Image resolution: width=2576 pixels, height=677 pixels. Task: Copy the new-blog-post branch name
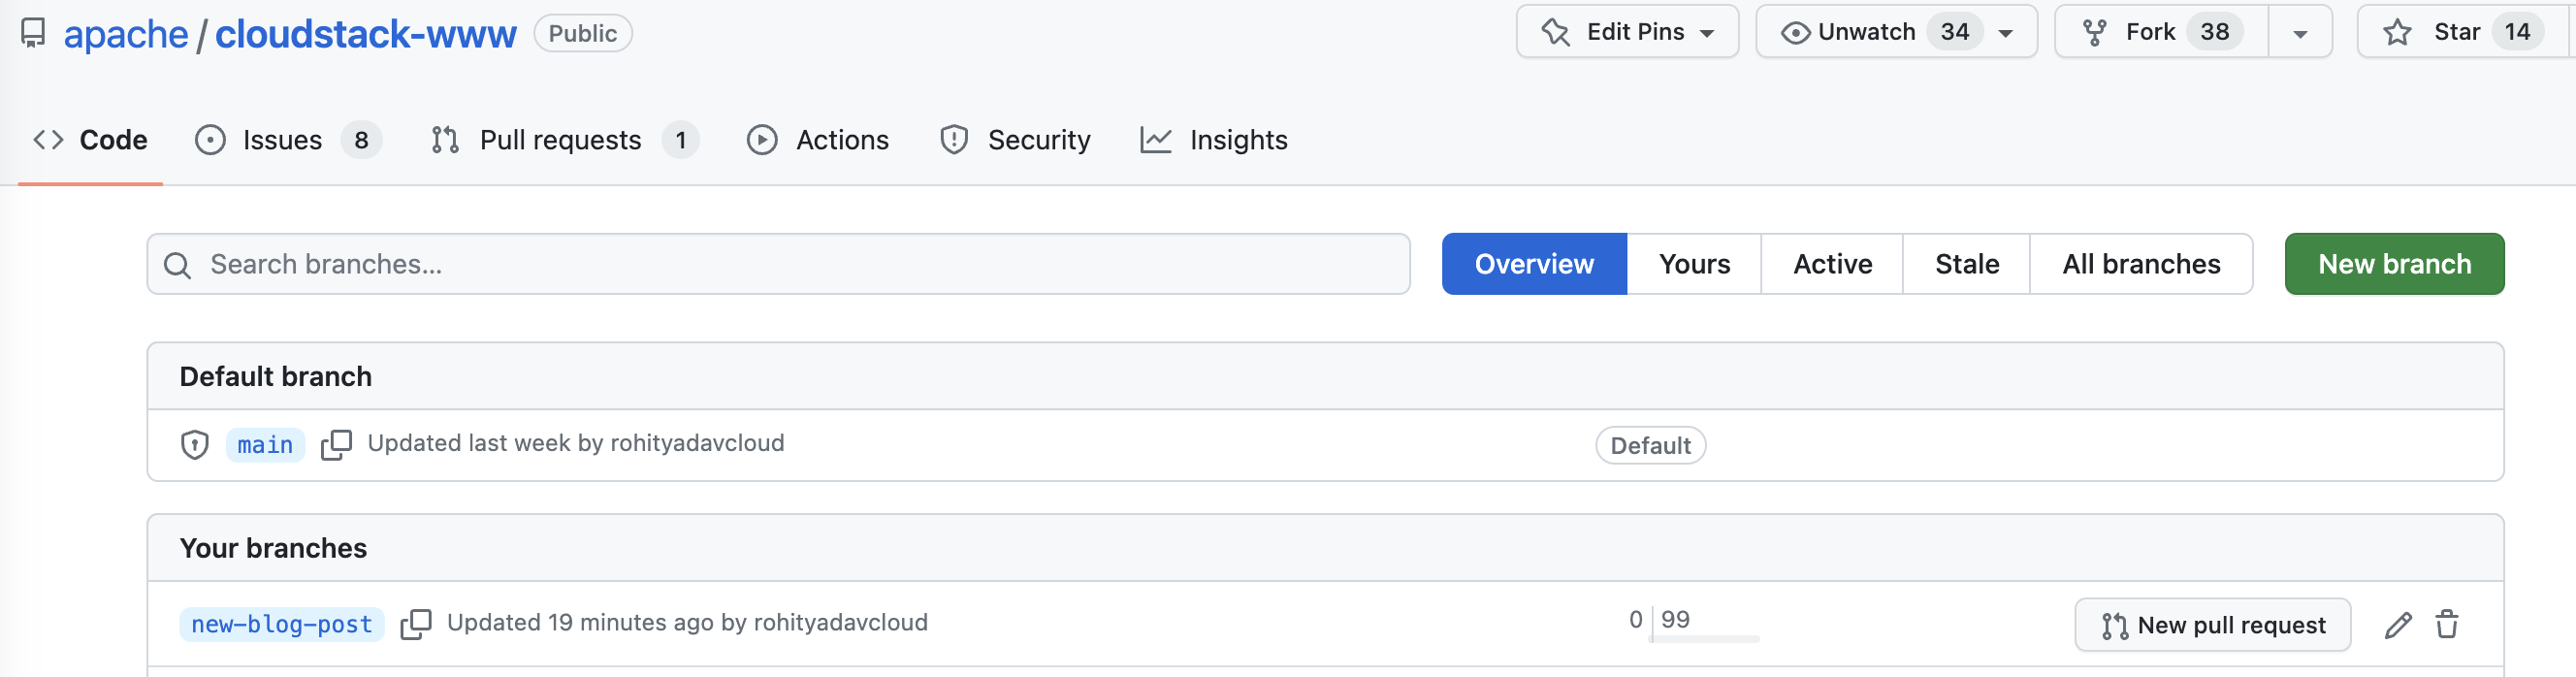coord(415,624)
